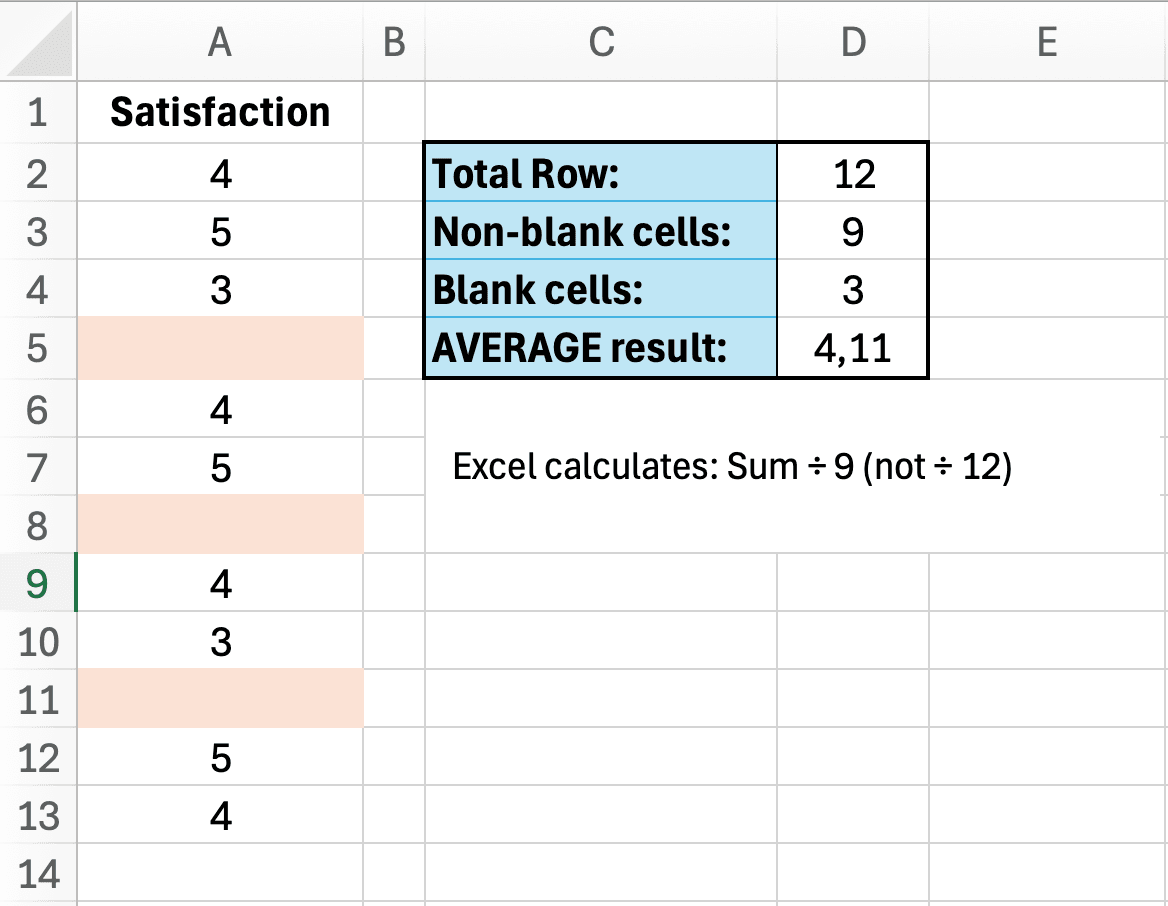This screenshot has width=1168, height=906.
Task: Select the blank highlighted cell A5
Action: click(x=220, y=349)
